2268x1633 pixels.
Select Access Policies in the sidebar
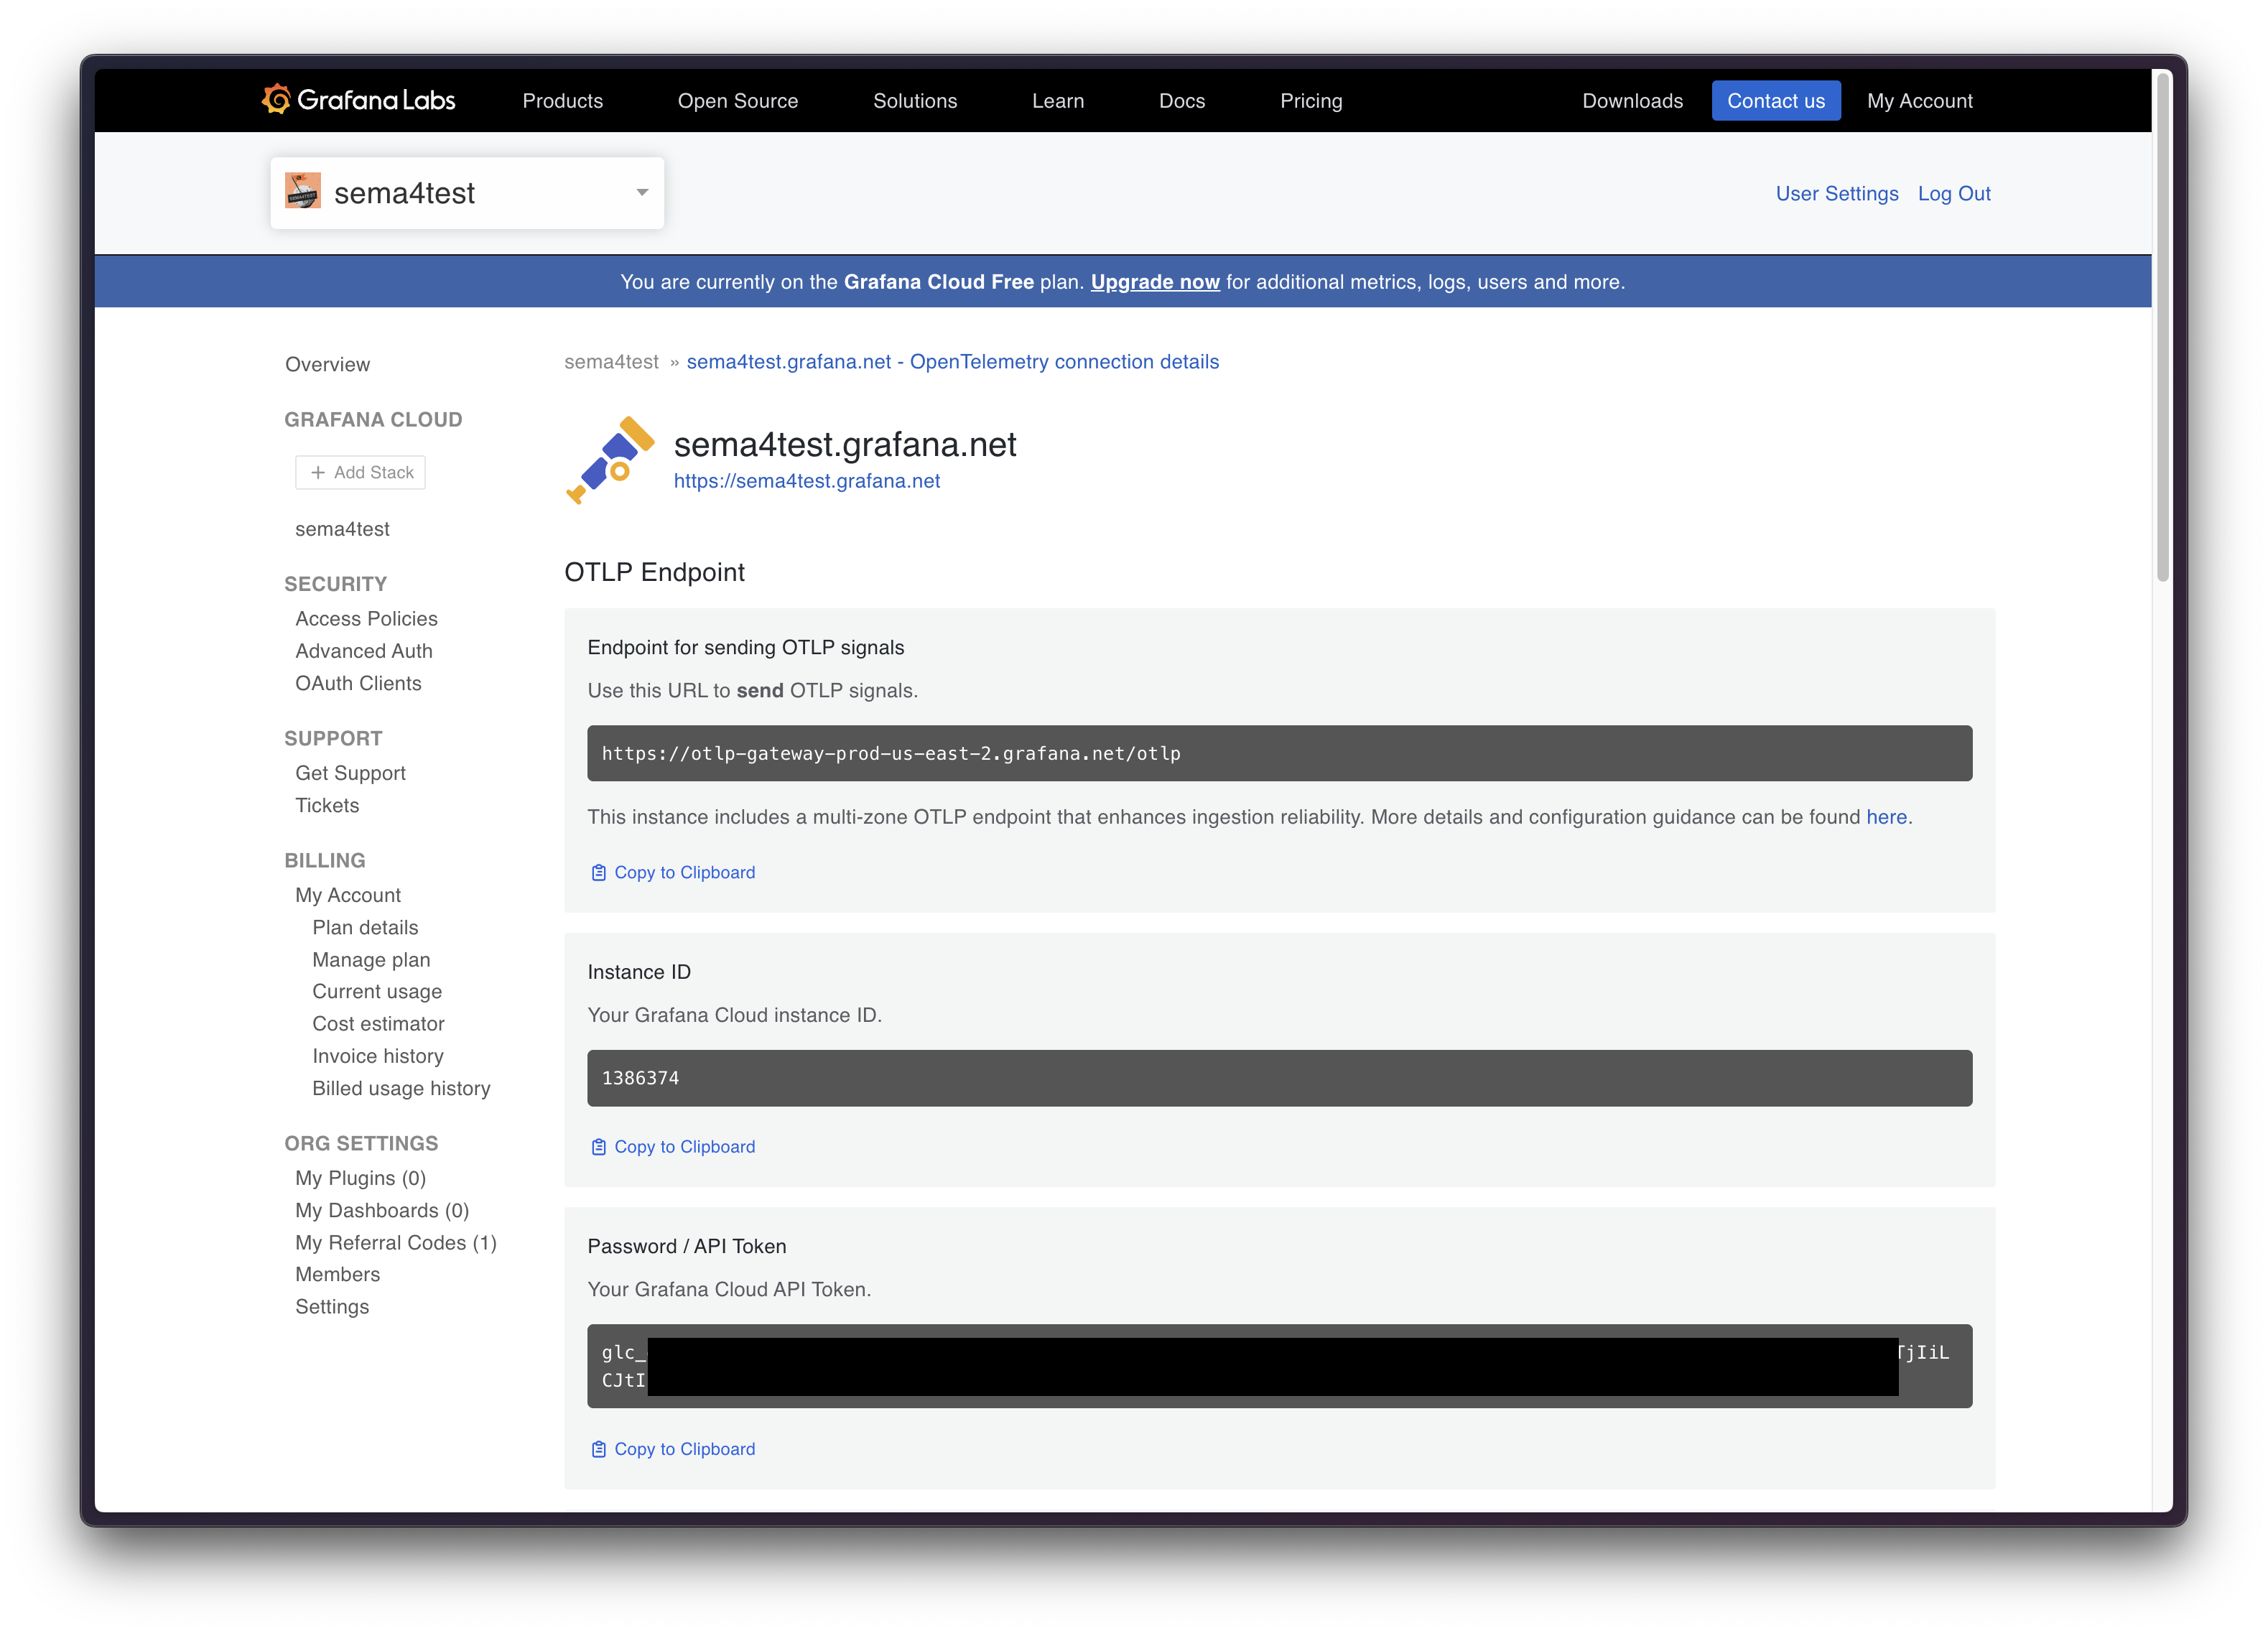pyautogui.click(x=366, y=618)
